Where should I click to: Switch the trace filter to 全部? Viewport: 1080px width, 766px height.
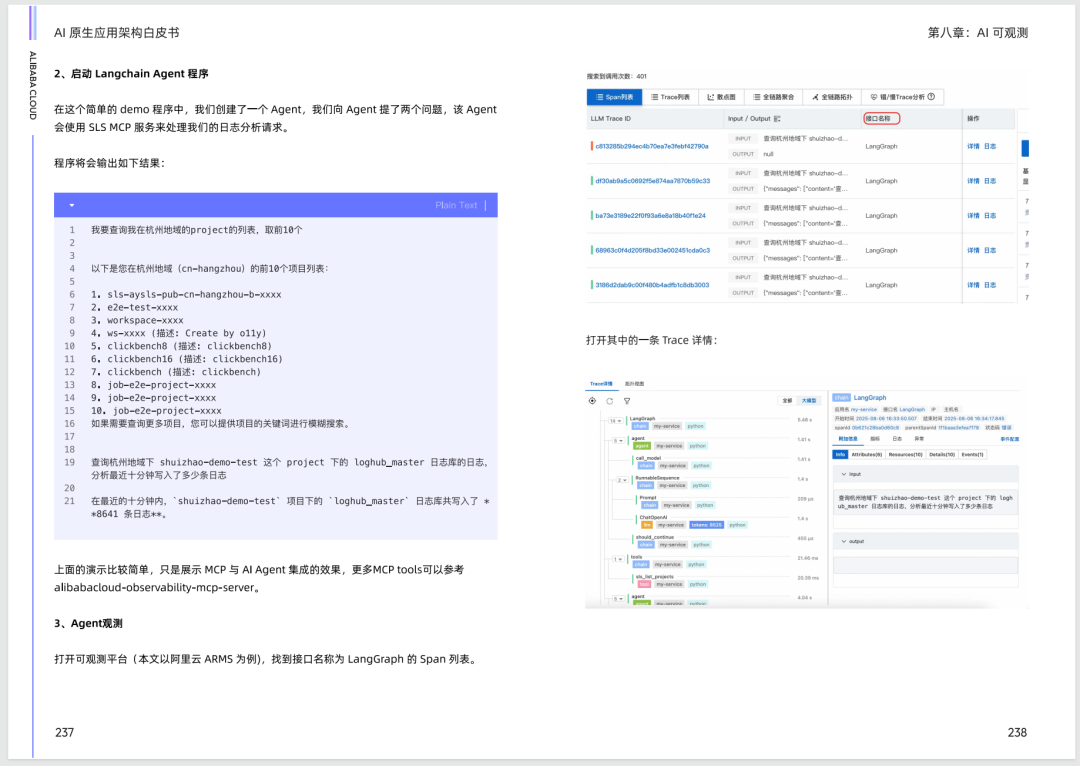tap(787, 401)
